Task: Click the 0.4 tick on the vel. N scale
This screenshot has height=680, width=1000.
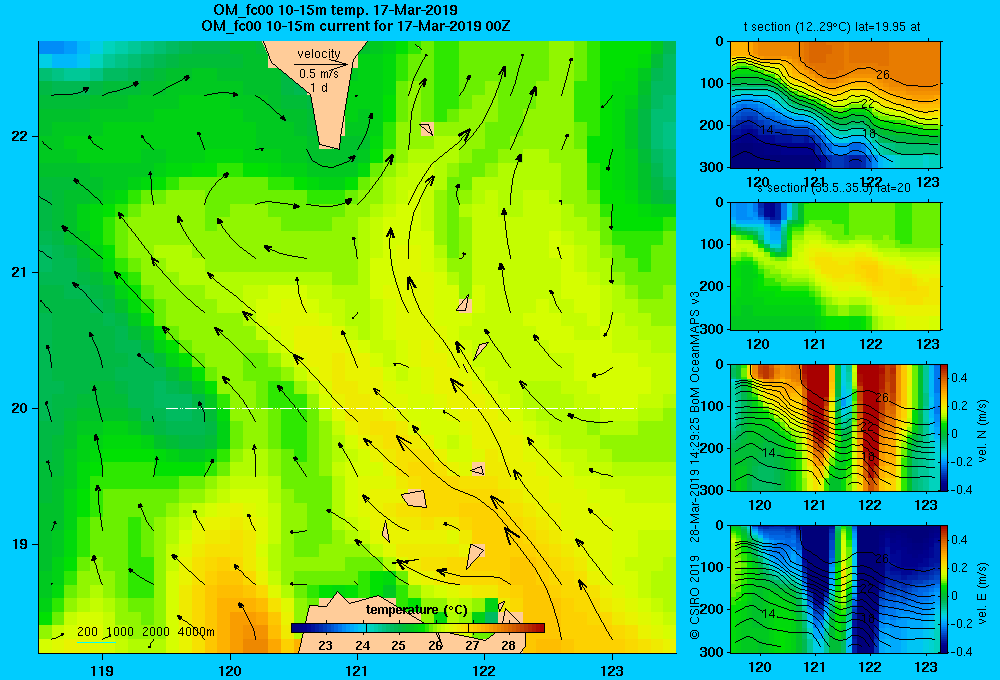Action: [x=959, y=378]
